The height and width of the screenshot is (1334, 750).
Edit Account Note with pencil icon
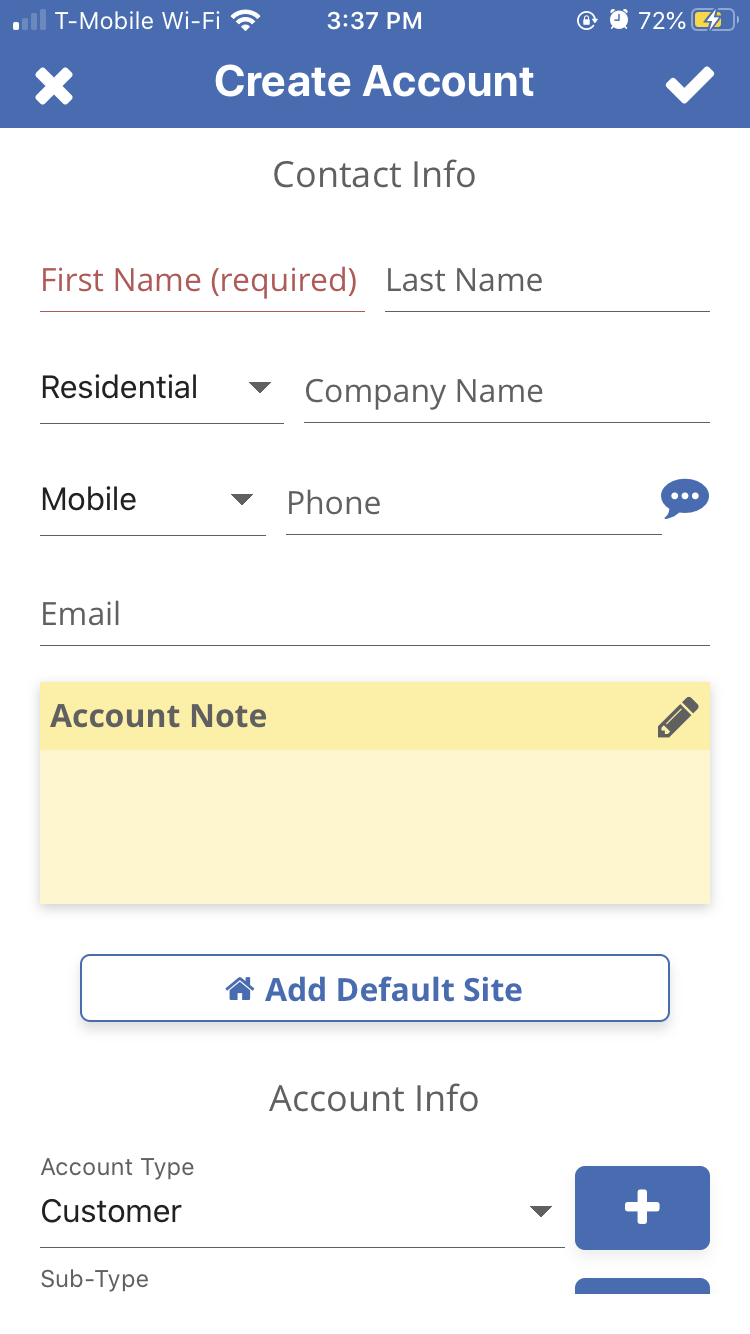[677, 717]
